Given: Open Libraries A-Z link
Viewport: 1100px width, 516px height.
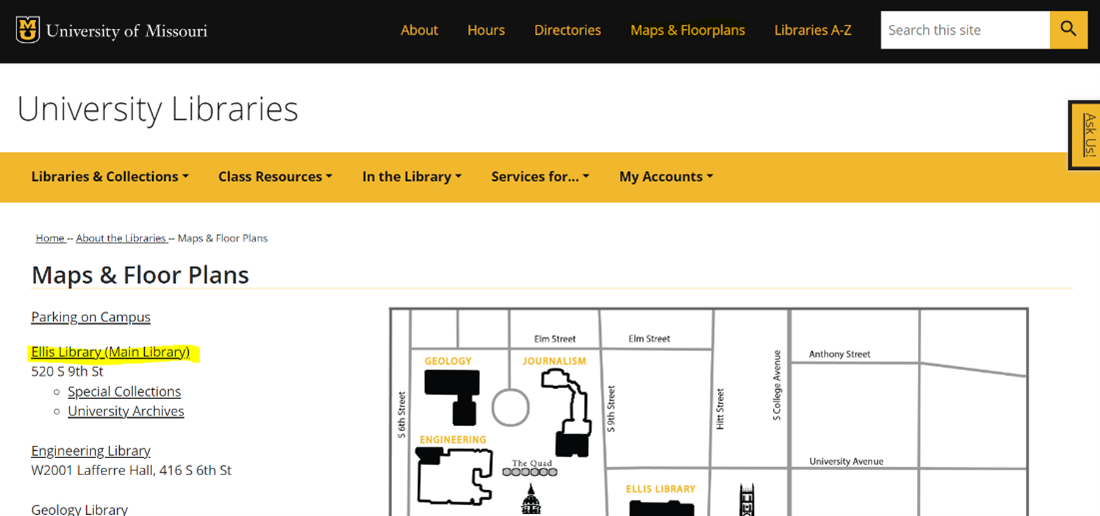Looking at the screenshot, I should tap(812, 30).
